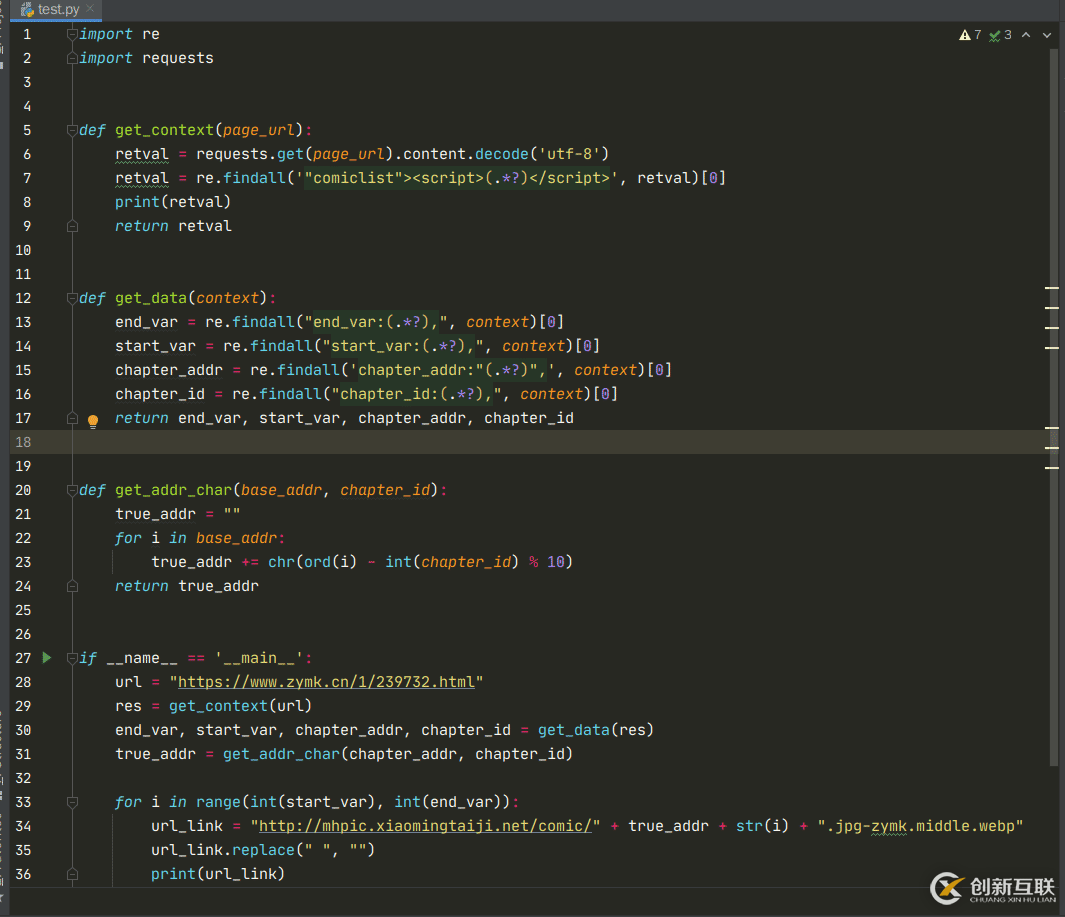Collapse the for loop at line 33
Image resolution: width=1065 pixels, height=917 pixels.
pyautogui.click(x=72, y=802)
